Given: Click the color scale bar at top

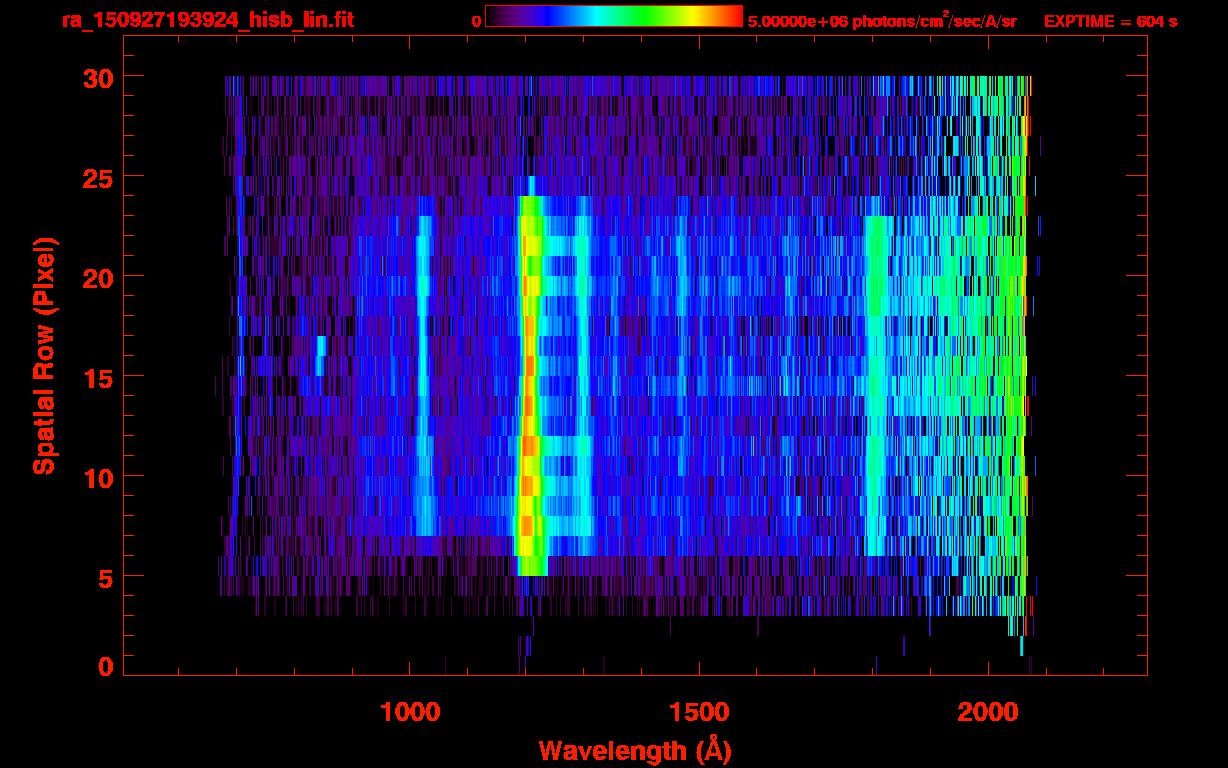Looking at the screenshot, I should 614,16.
